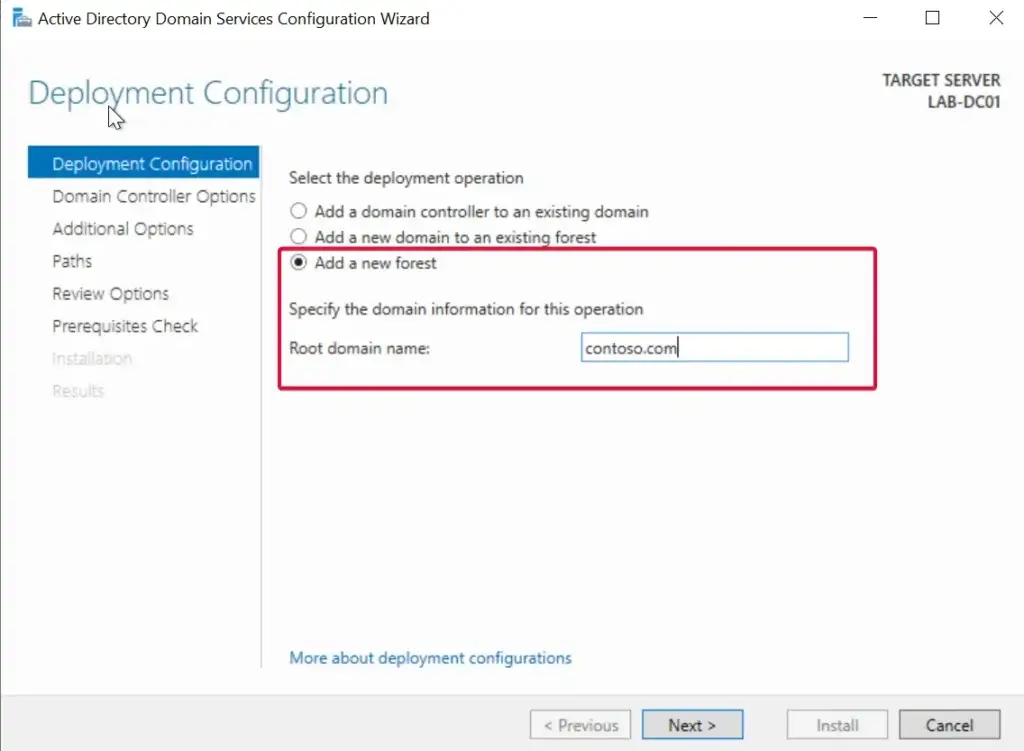Open the Additional Options step

(123, 229)
